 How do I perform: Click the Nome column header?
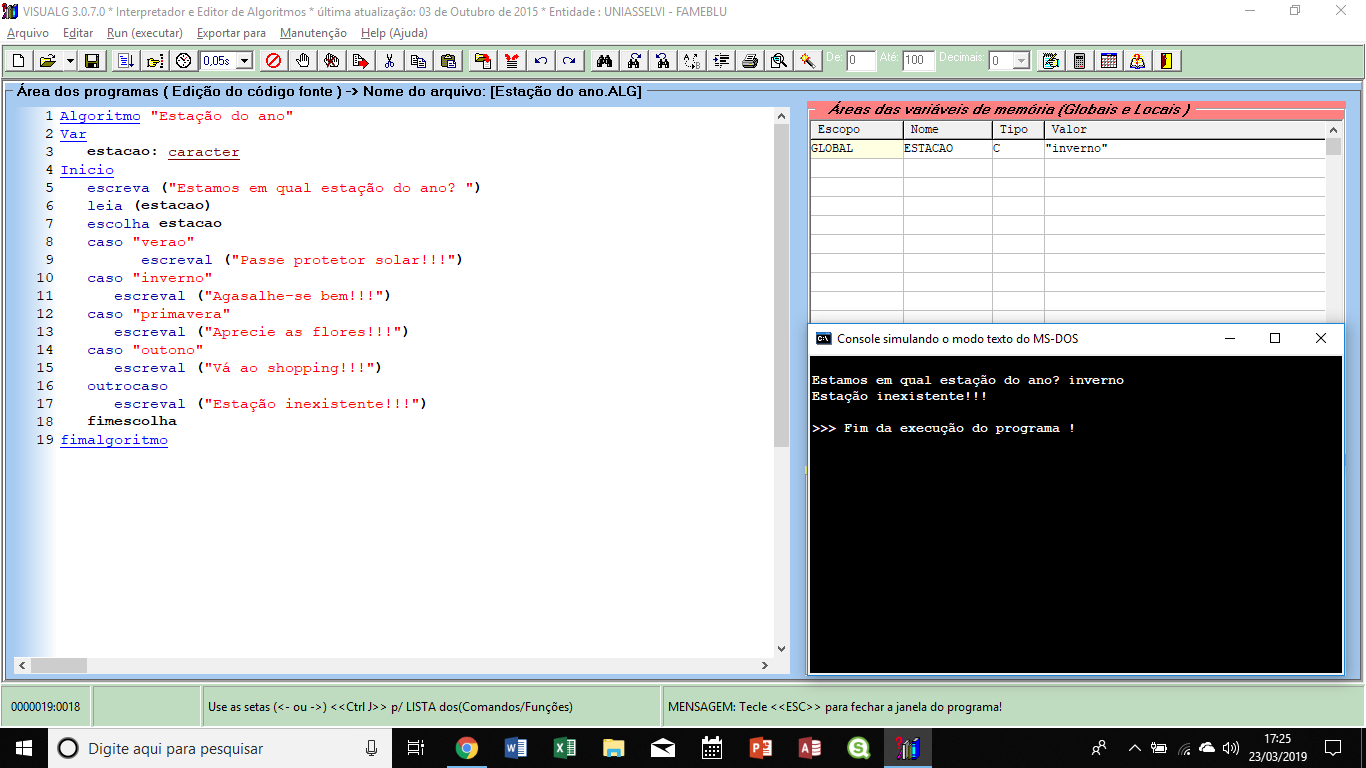click(x=948, y=130)
